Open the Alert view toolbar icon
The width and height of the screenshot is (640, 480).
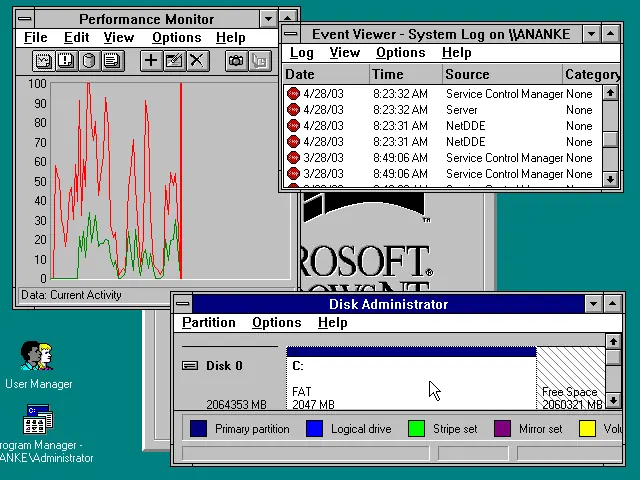(66, 61)
